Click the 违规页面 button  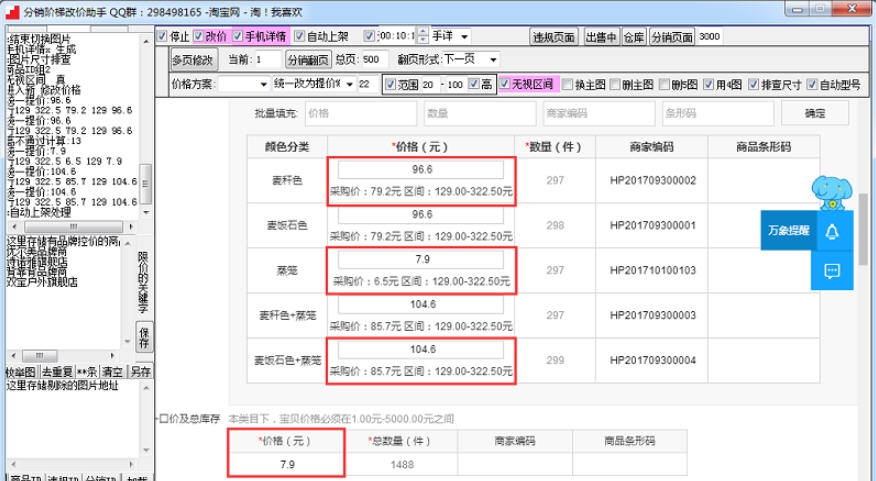point(554,37)
